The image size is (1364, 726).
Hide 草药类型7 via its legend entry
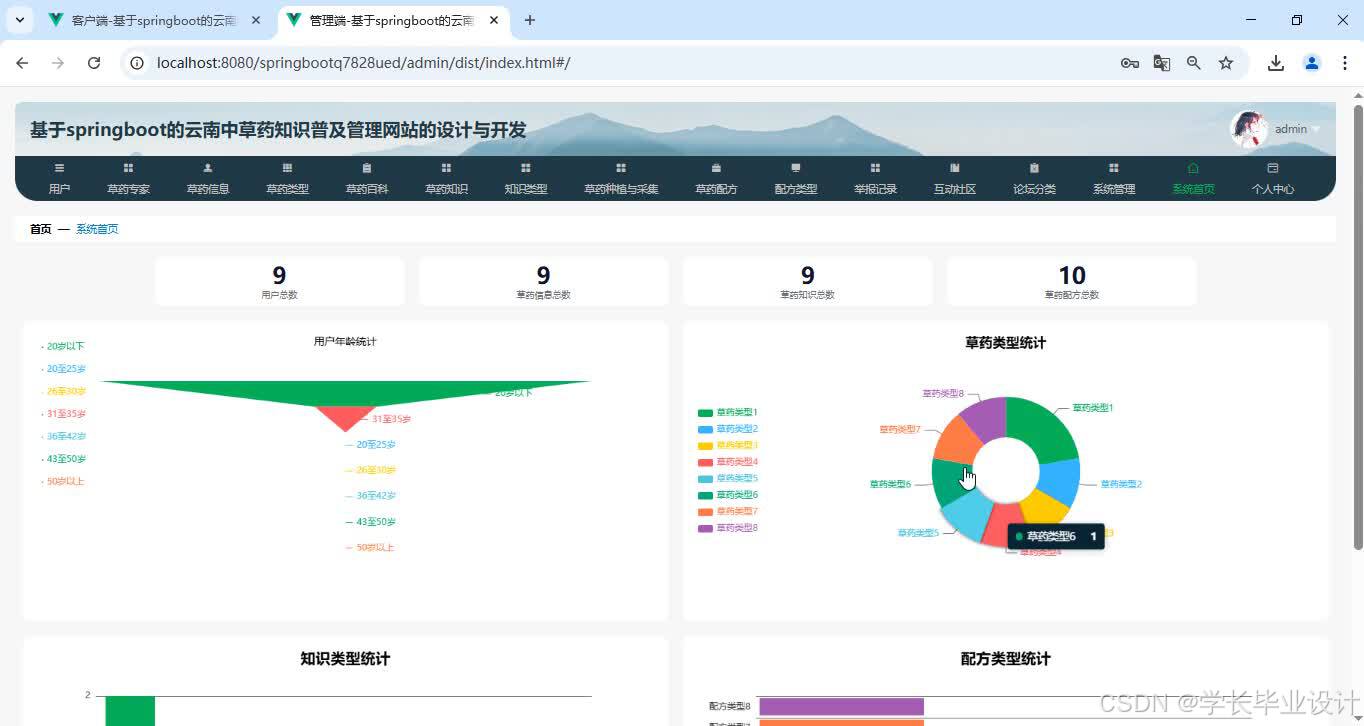tap(728, 511)
